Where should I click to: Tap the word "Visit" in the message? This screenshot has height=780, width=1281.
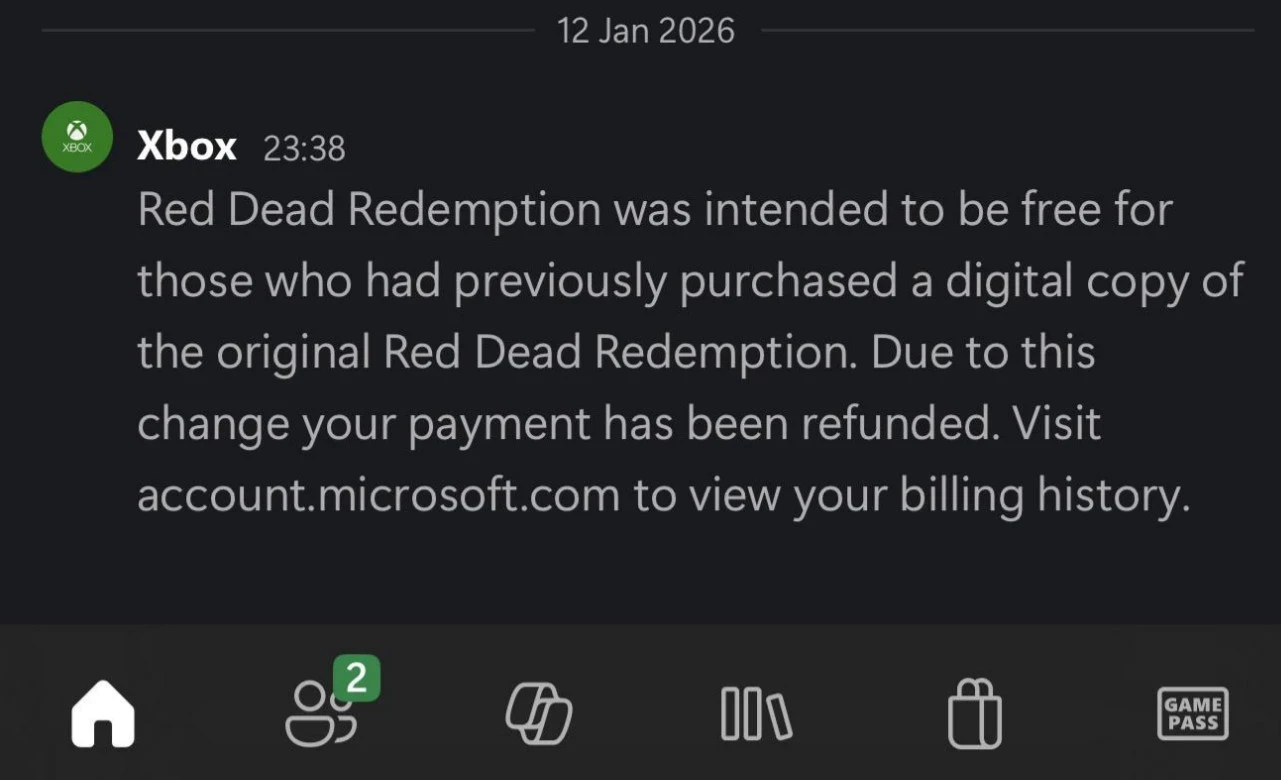pyautogui.click(x=1056, y=424)
